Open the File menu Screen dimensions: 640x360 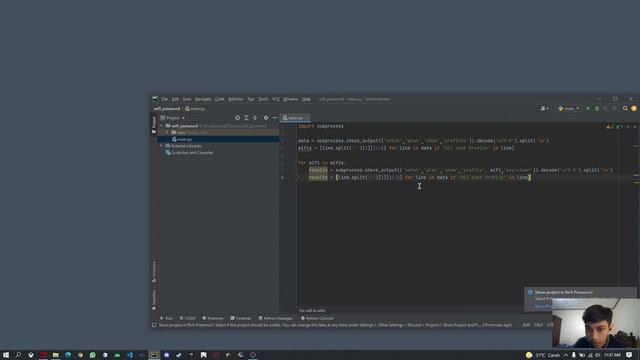click(164, 99)
